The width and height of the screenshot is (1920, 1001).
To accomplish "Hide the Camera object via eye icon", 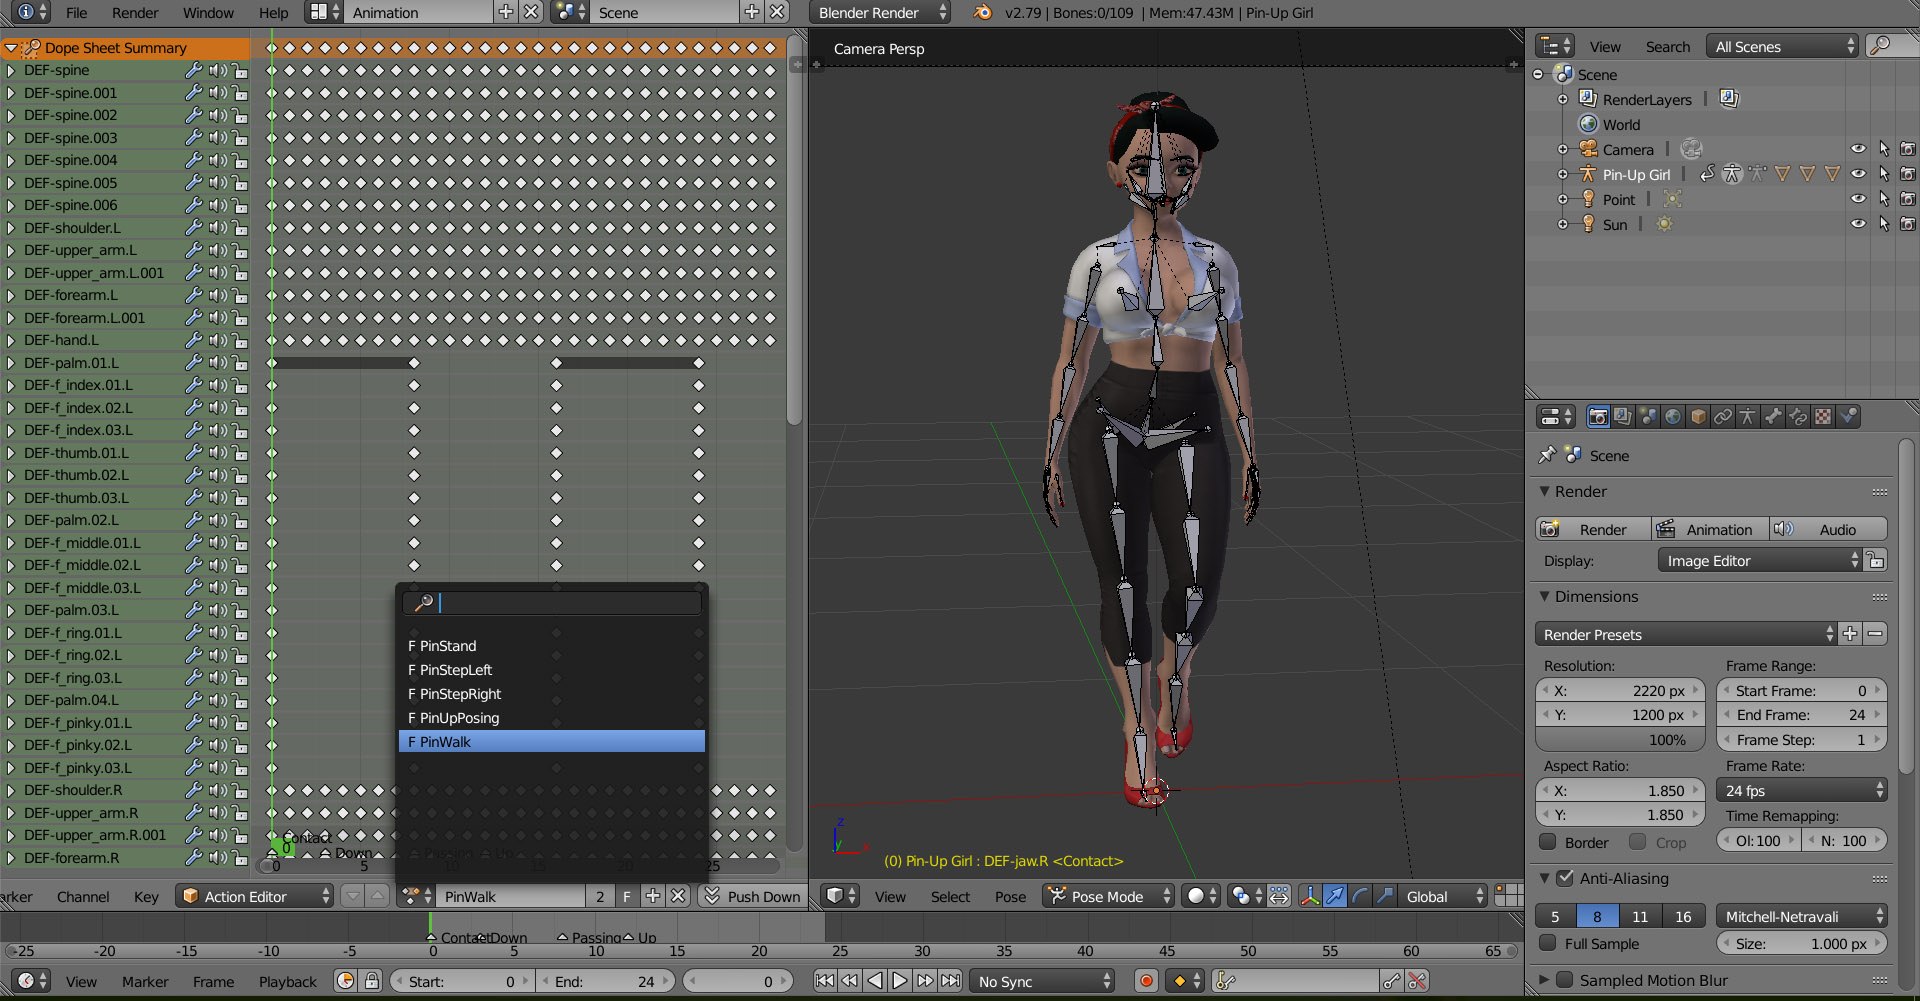I will pos(1857,149).
